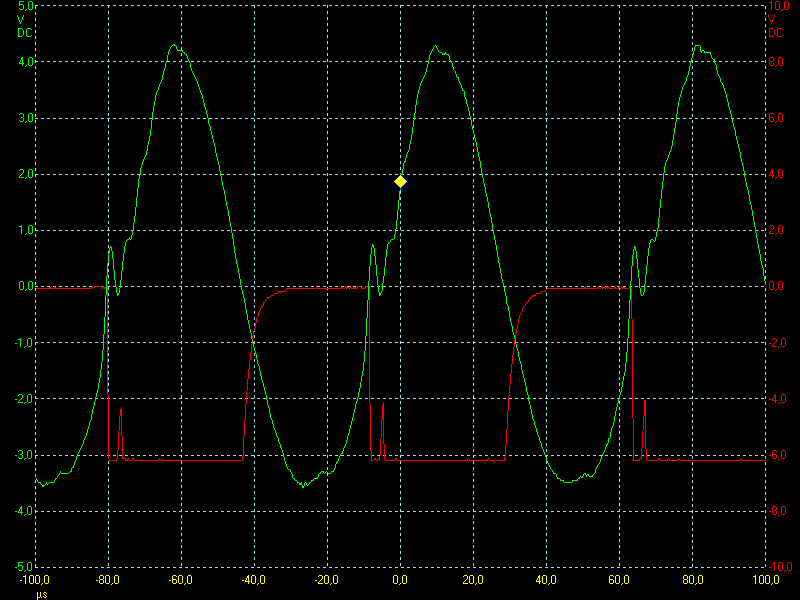Click the 100,0 time axis label
The width and height of the screenshot is (800, 600).
[x=766, y=580]
